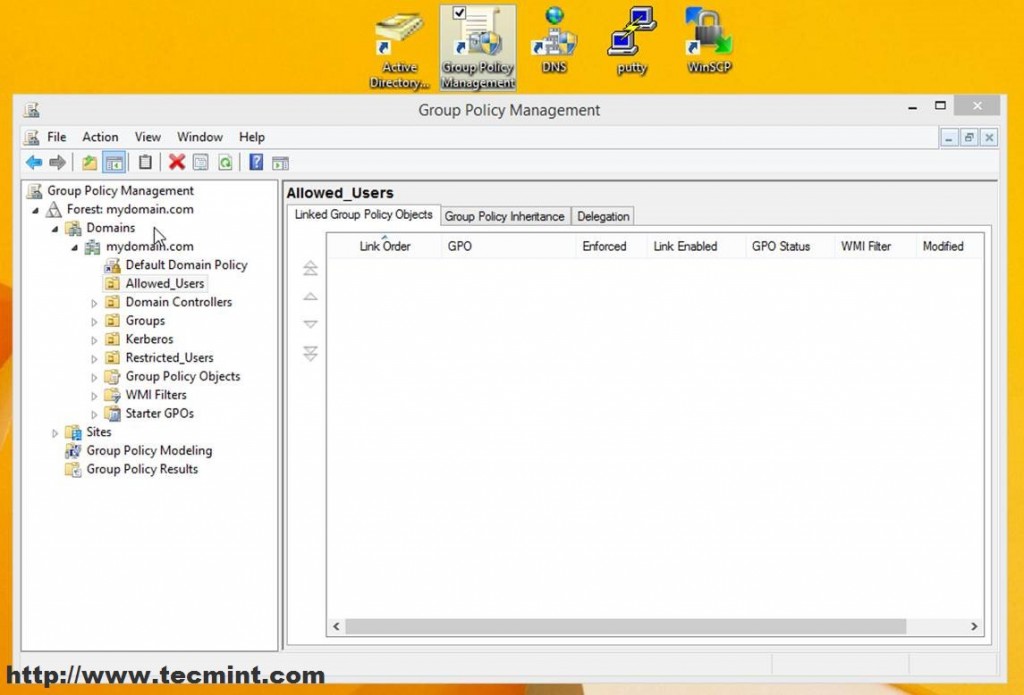Expand the Sites tree node

tap(55, 432)
